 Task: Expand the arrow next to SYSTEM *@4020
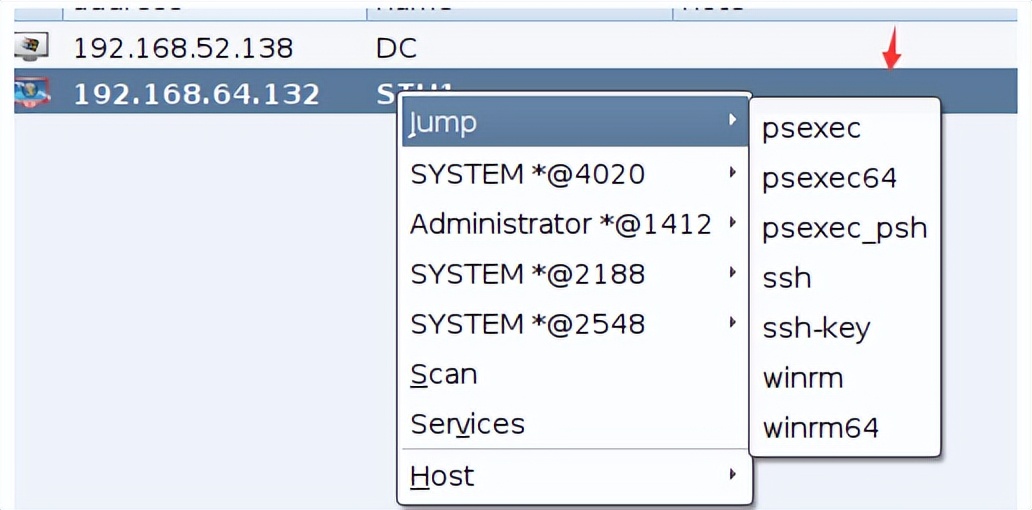[x=732, y=172]
